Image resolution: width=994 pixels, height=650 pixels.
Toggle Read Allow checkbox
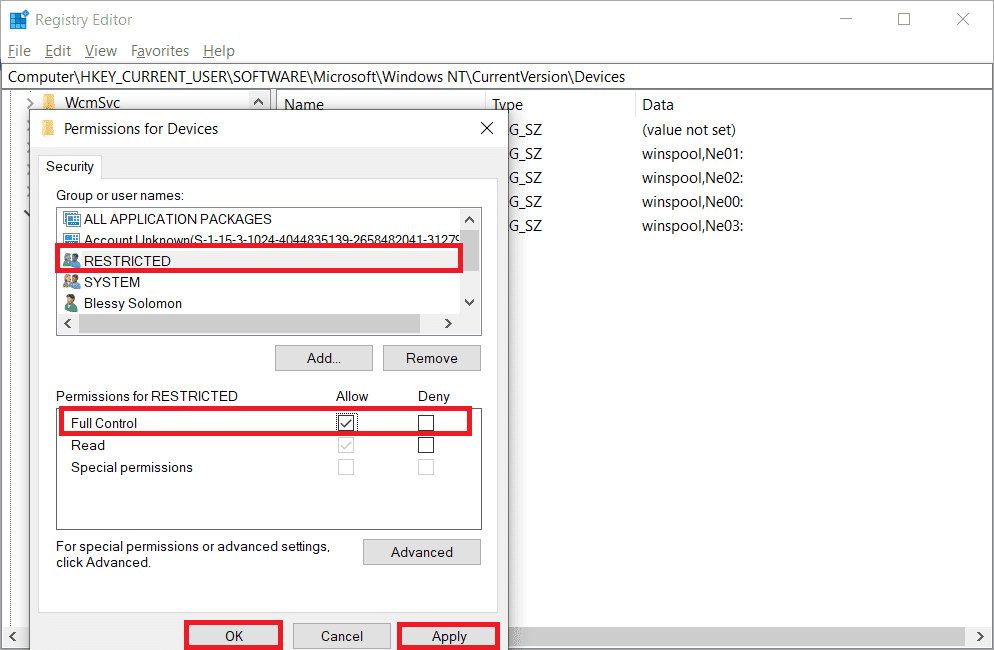point(346,445)
